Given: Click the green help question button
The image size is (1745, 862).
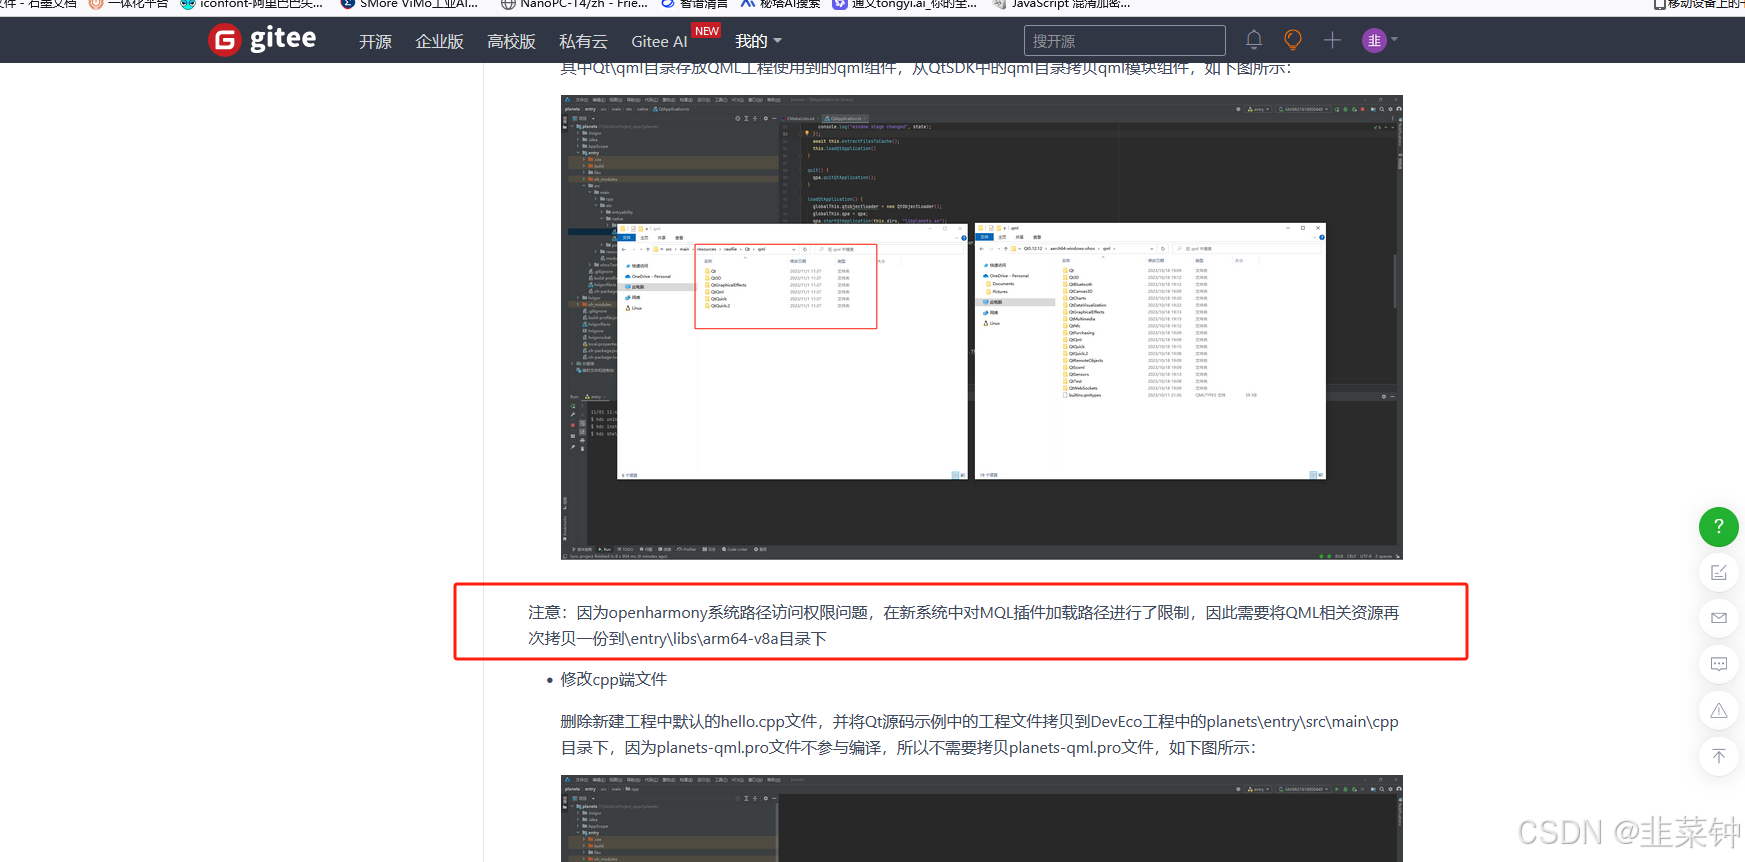Looking at the screenshot, I should (1719, 526).
